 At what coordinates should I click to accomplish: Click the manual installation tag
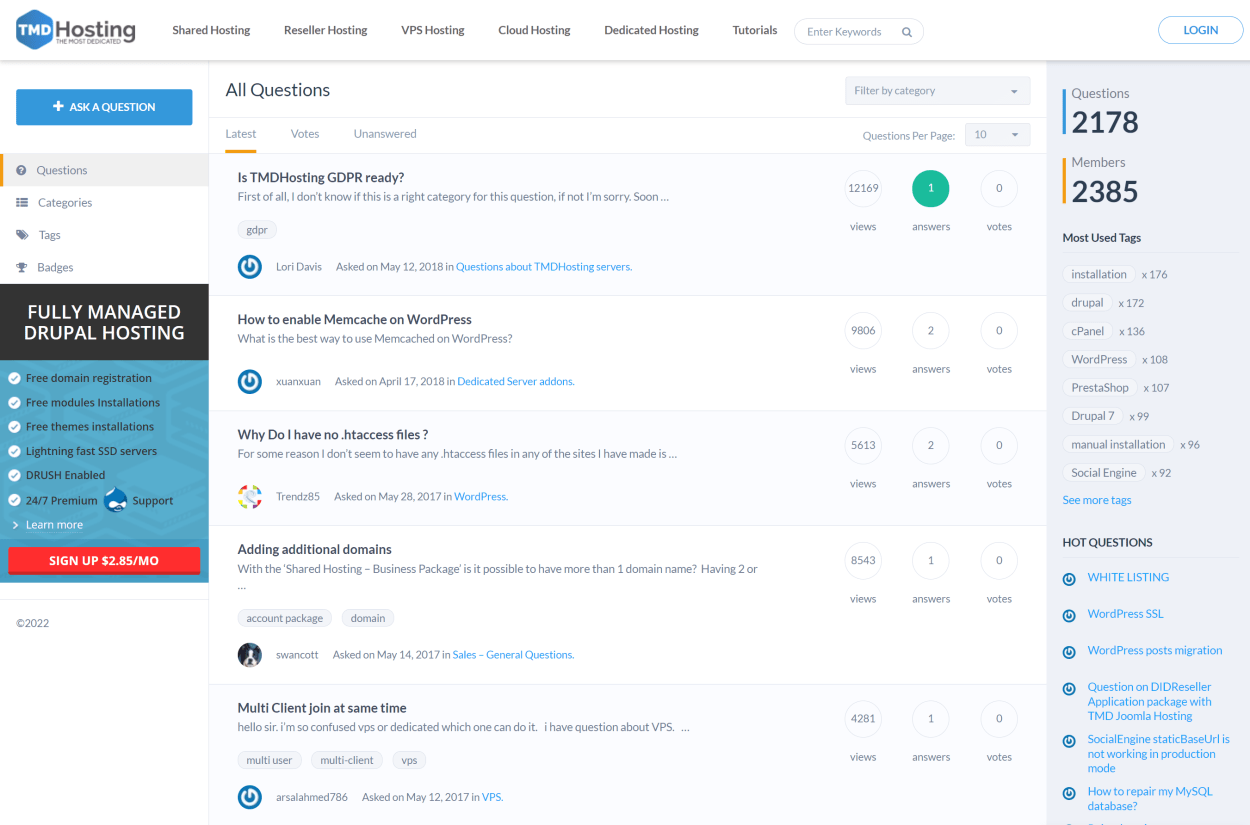pos(1118,444)
